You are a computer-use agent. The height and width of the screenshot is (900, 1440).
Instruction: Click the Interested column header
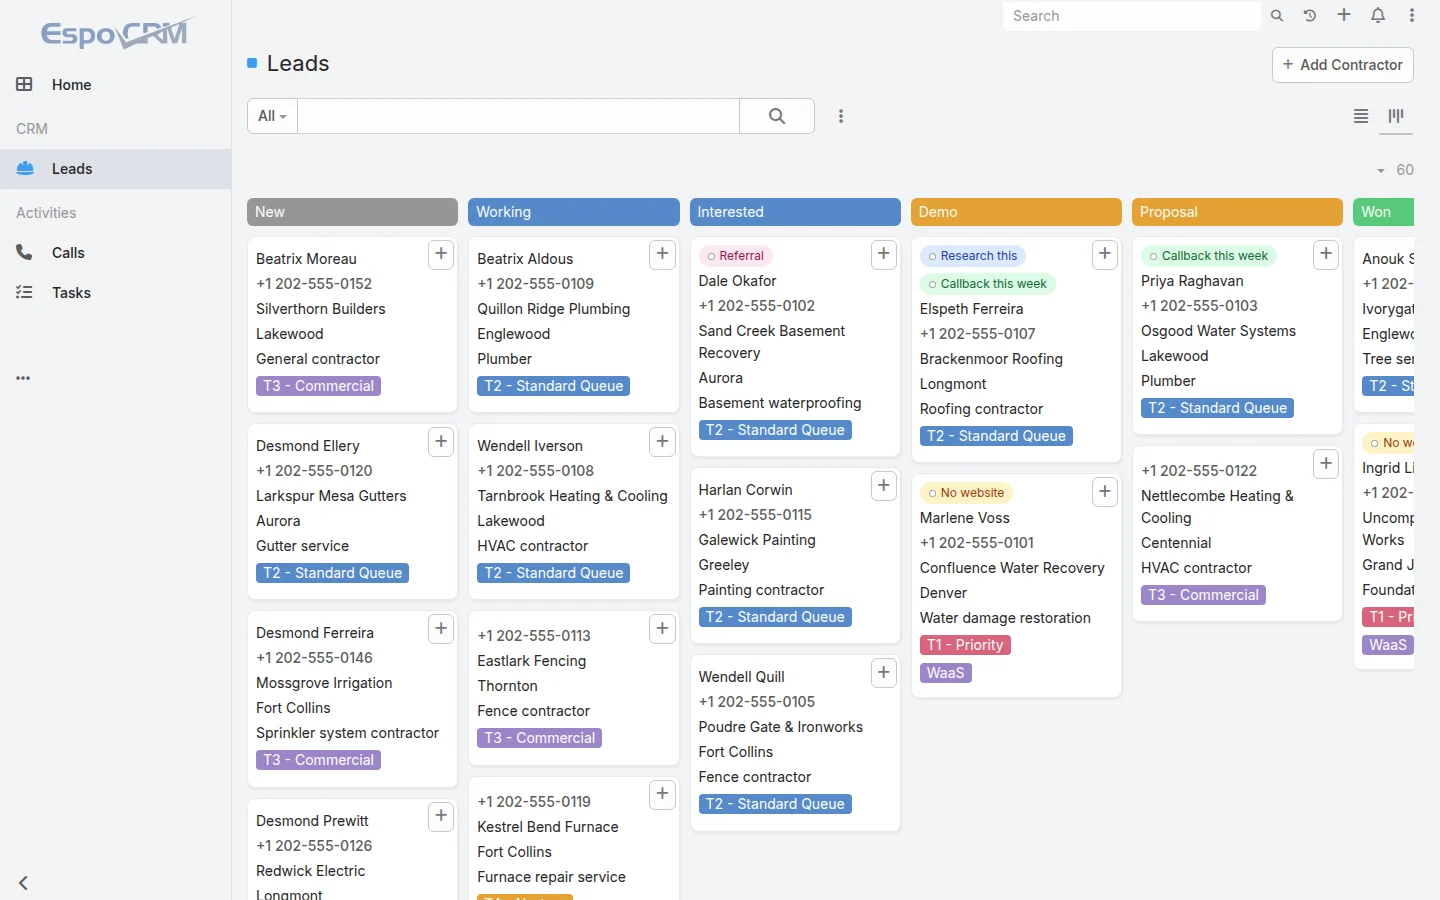point(795,212)
